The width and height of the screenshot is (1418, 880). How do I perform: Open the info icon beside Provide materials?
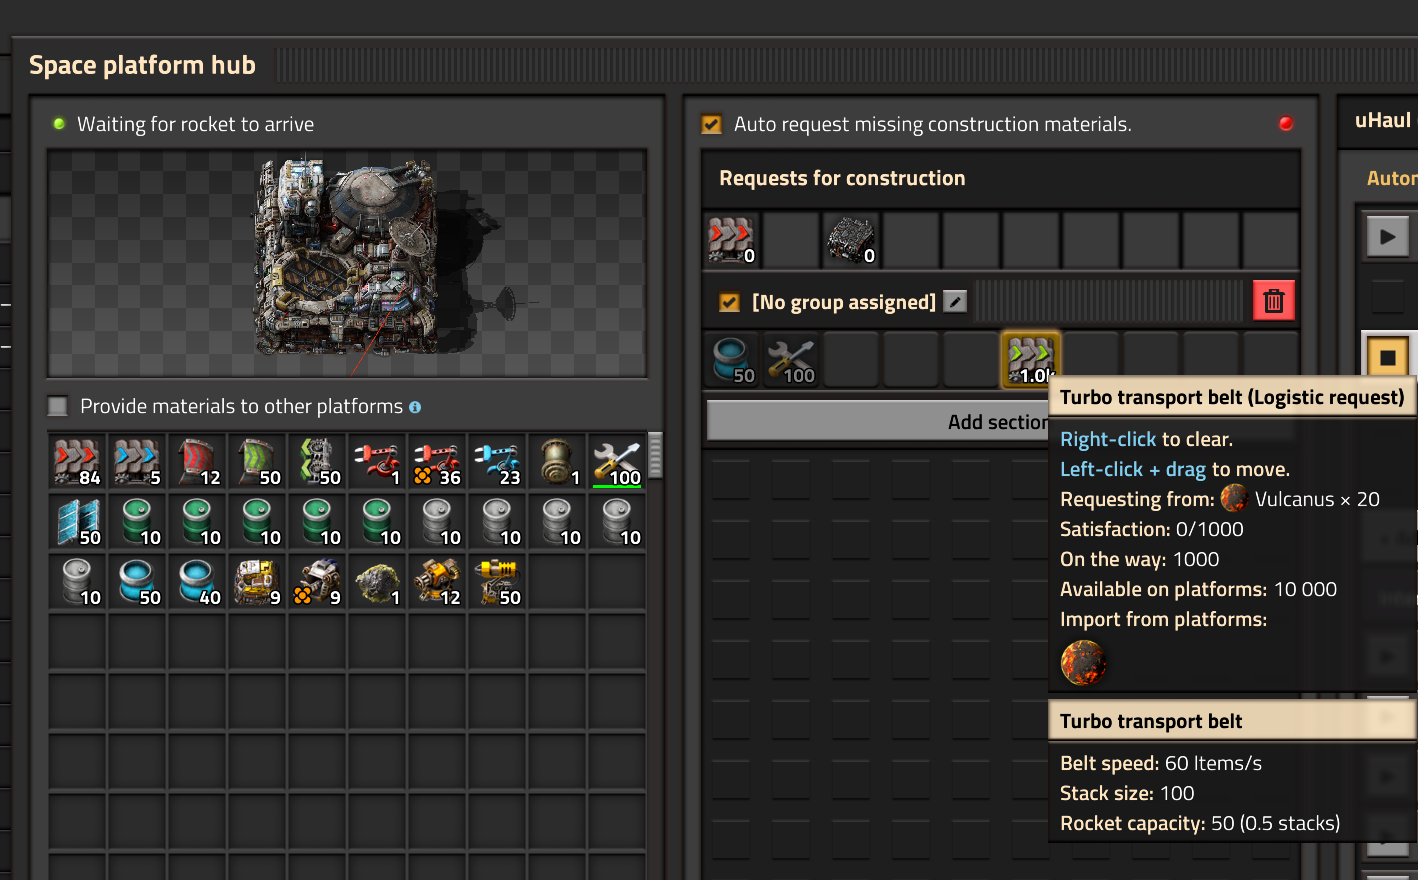415,407
